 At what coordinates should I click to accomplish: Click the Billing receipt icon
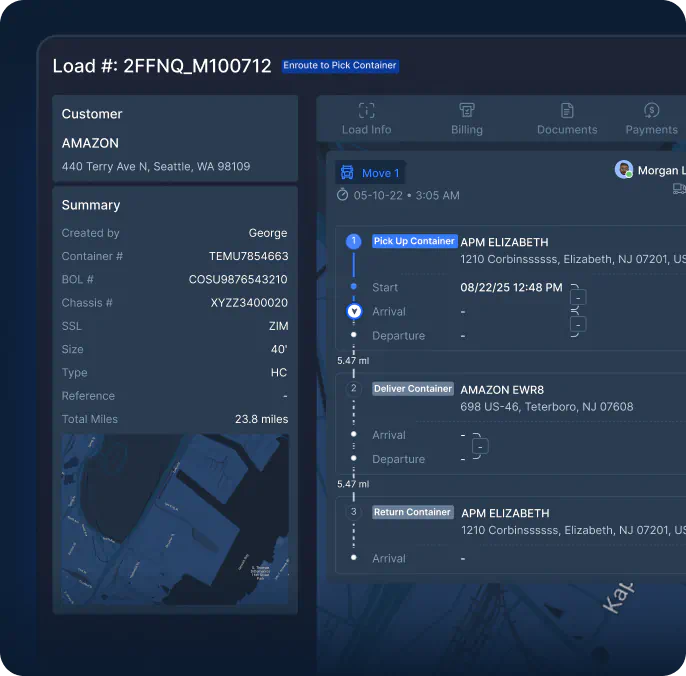coord(467,110)
